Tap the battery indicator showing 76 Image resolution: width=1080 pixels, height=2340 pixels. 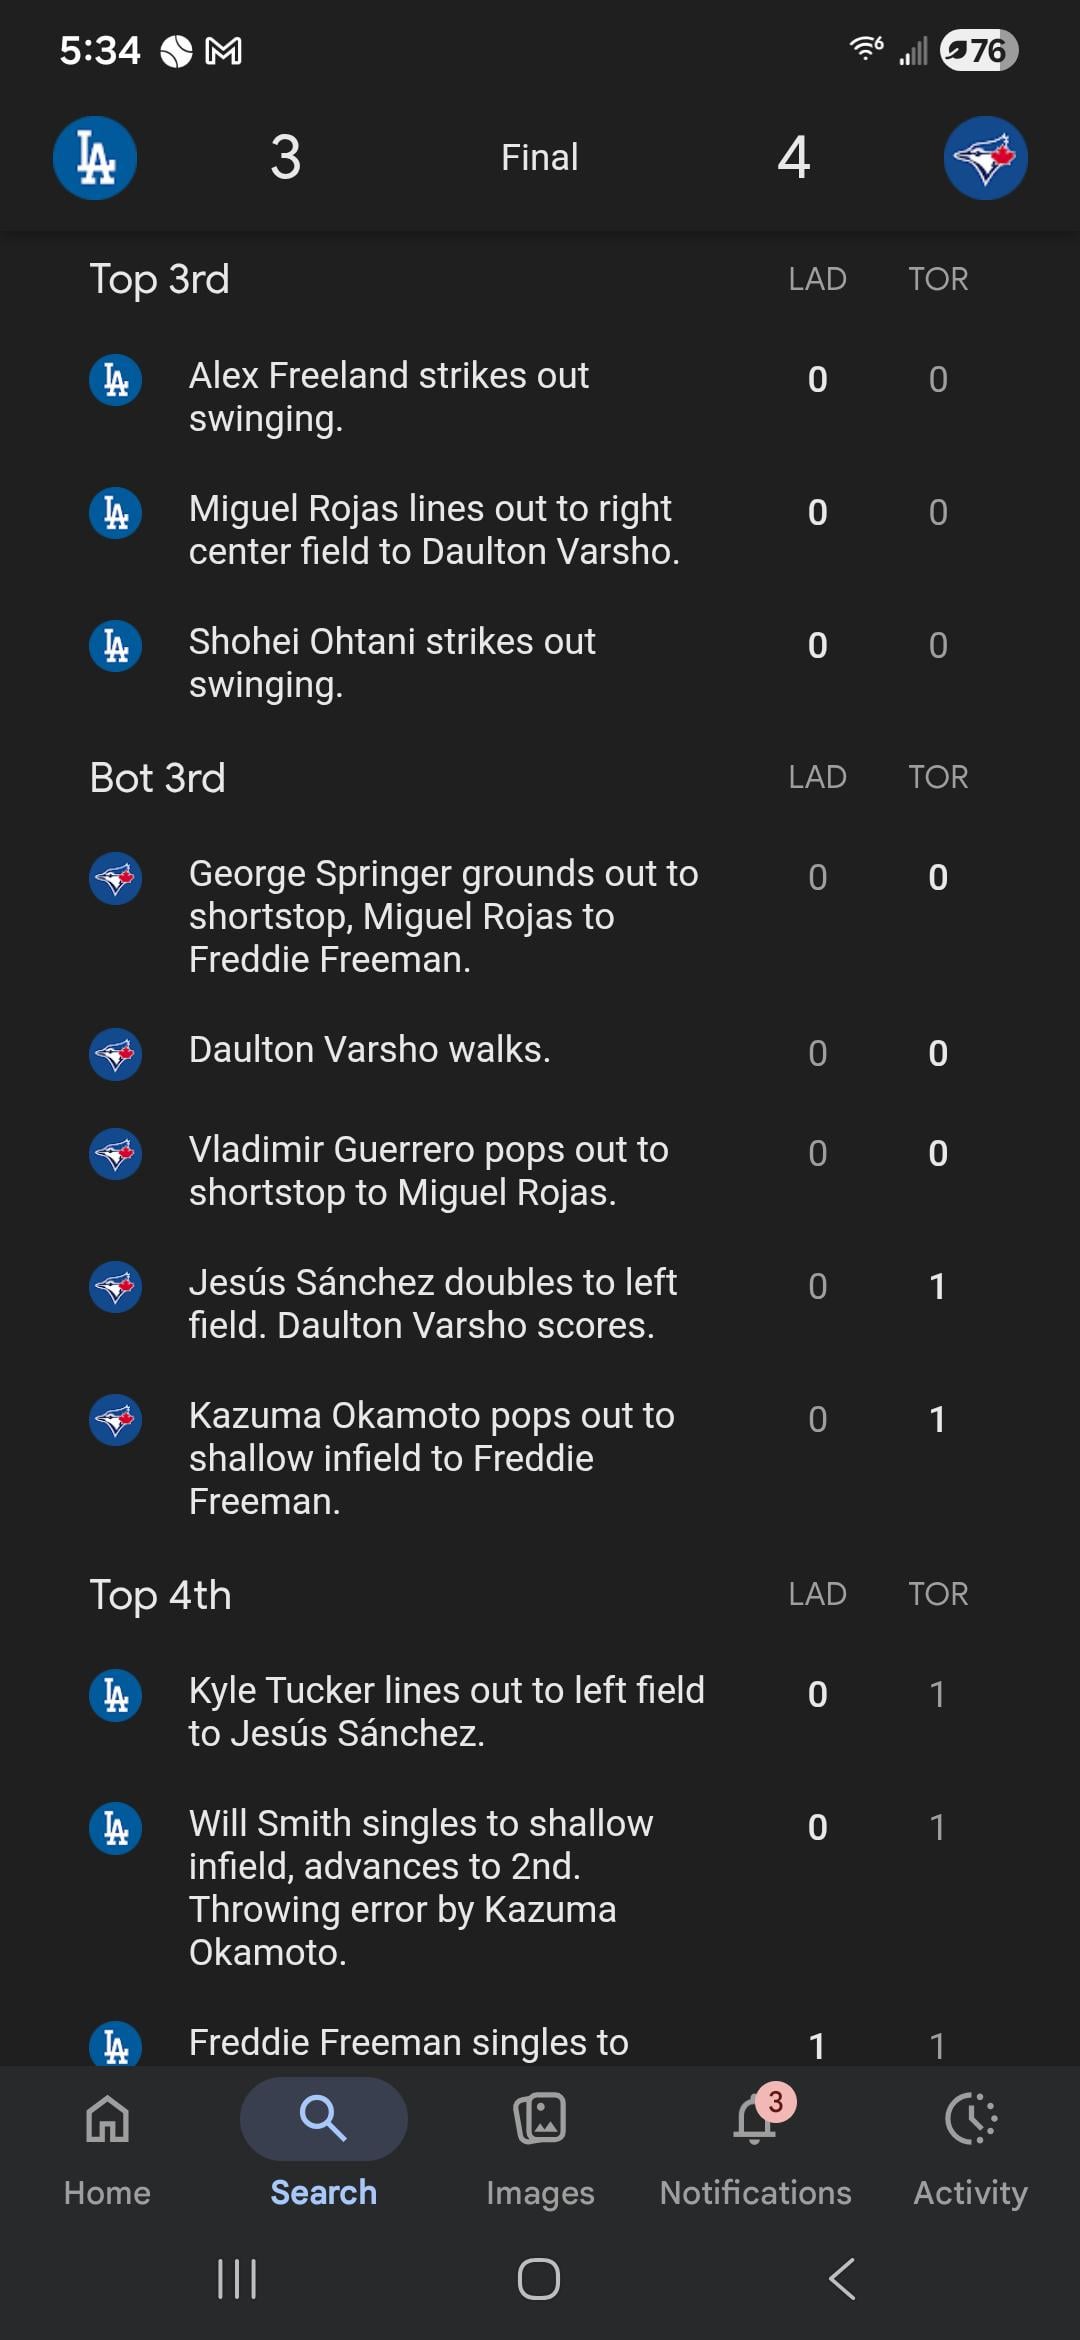(978, 50)
